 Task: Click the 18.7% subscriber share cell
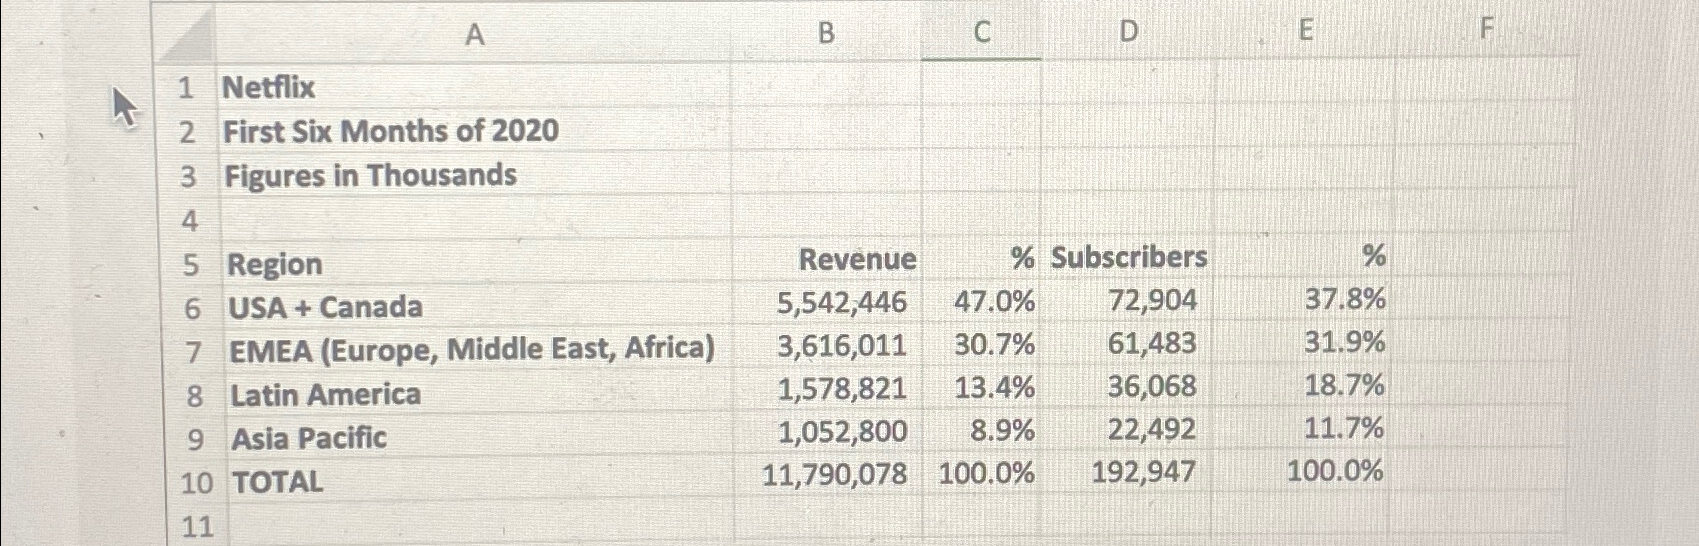click(1302, 386)
